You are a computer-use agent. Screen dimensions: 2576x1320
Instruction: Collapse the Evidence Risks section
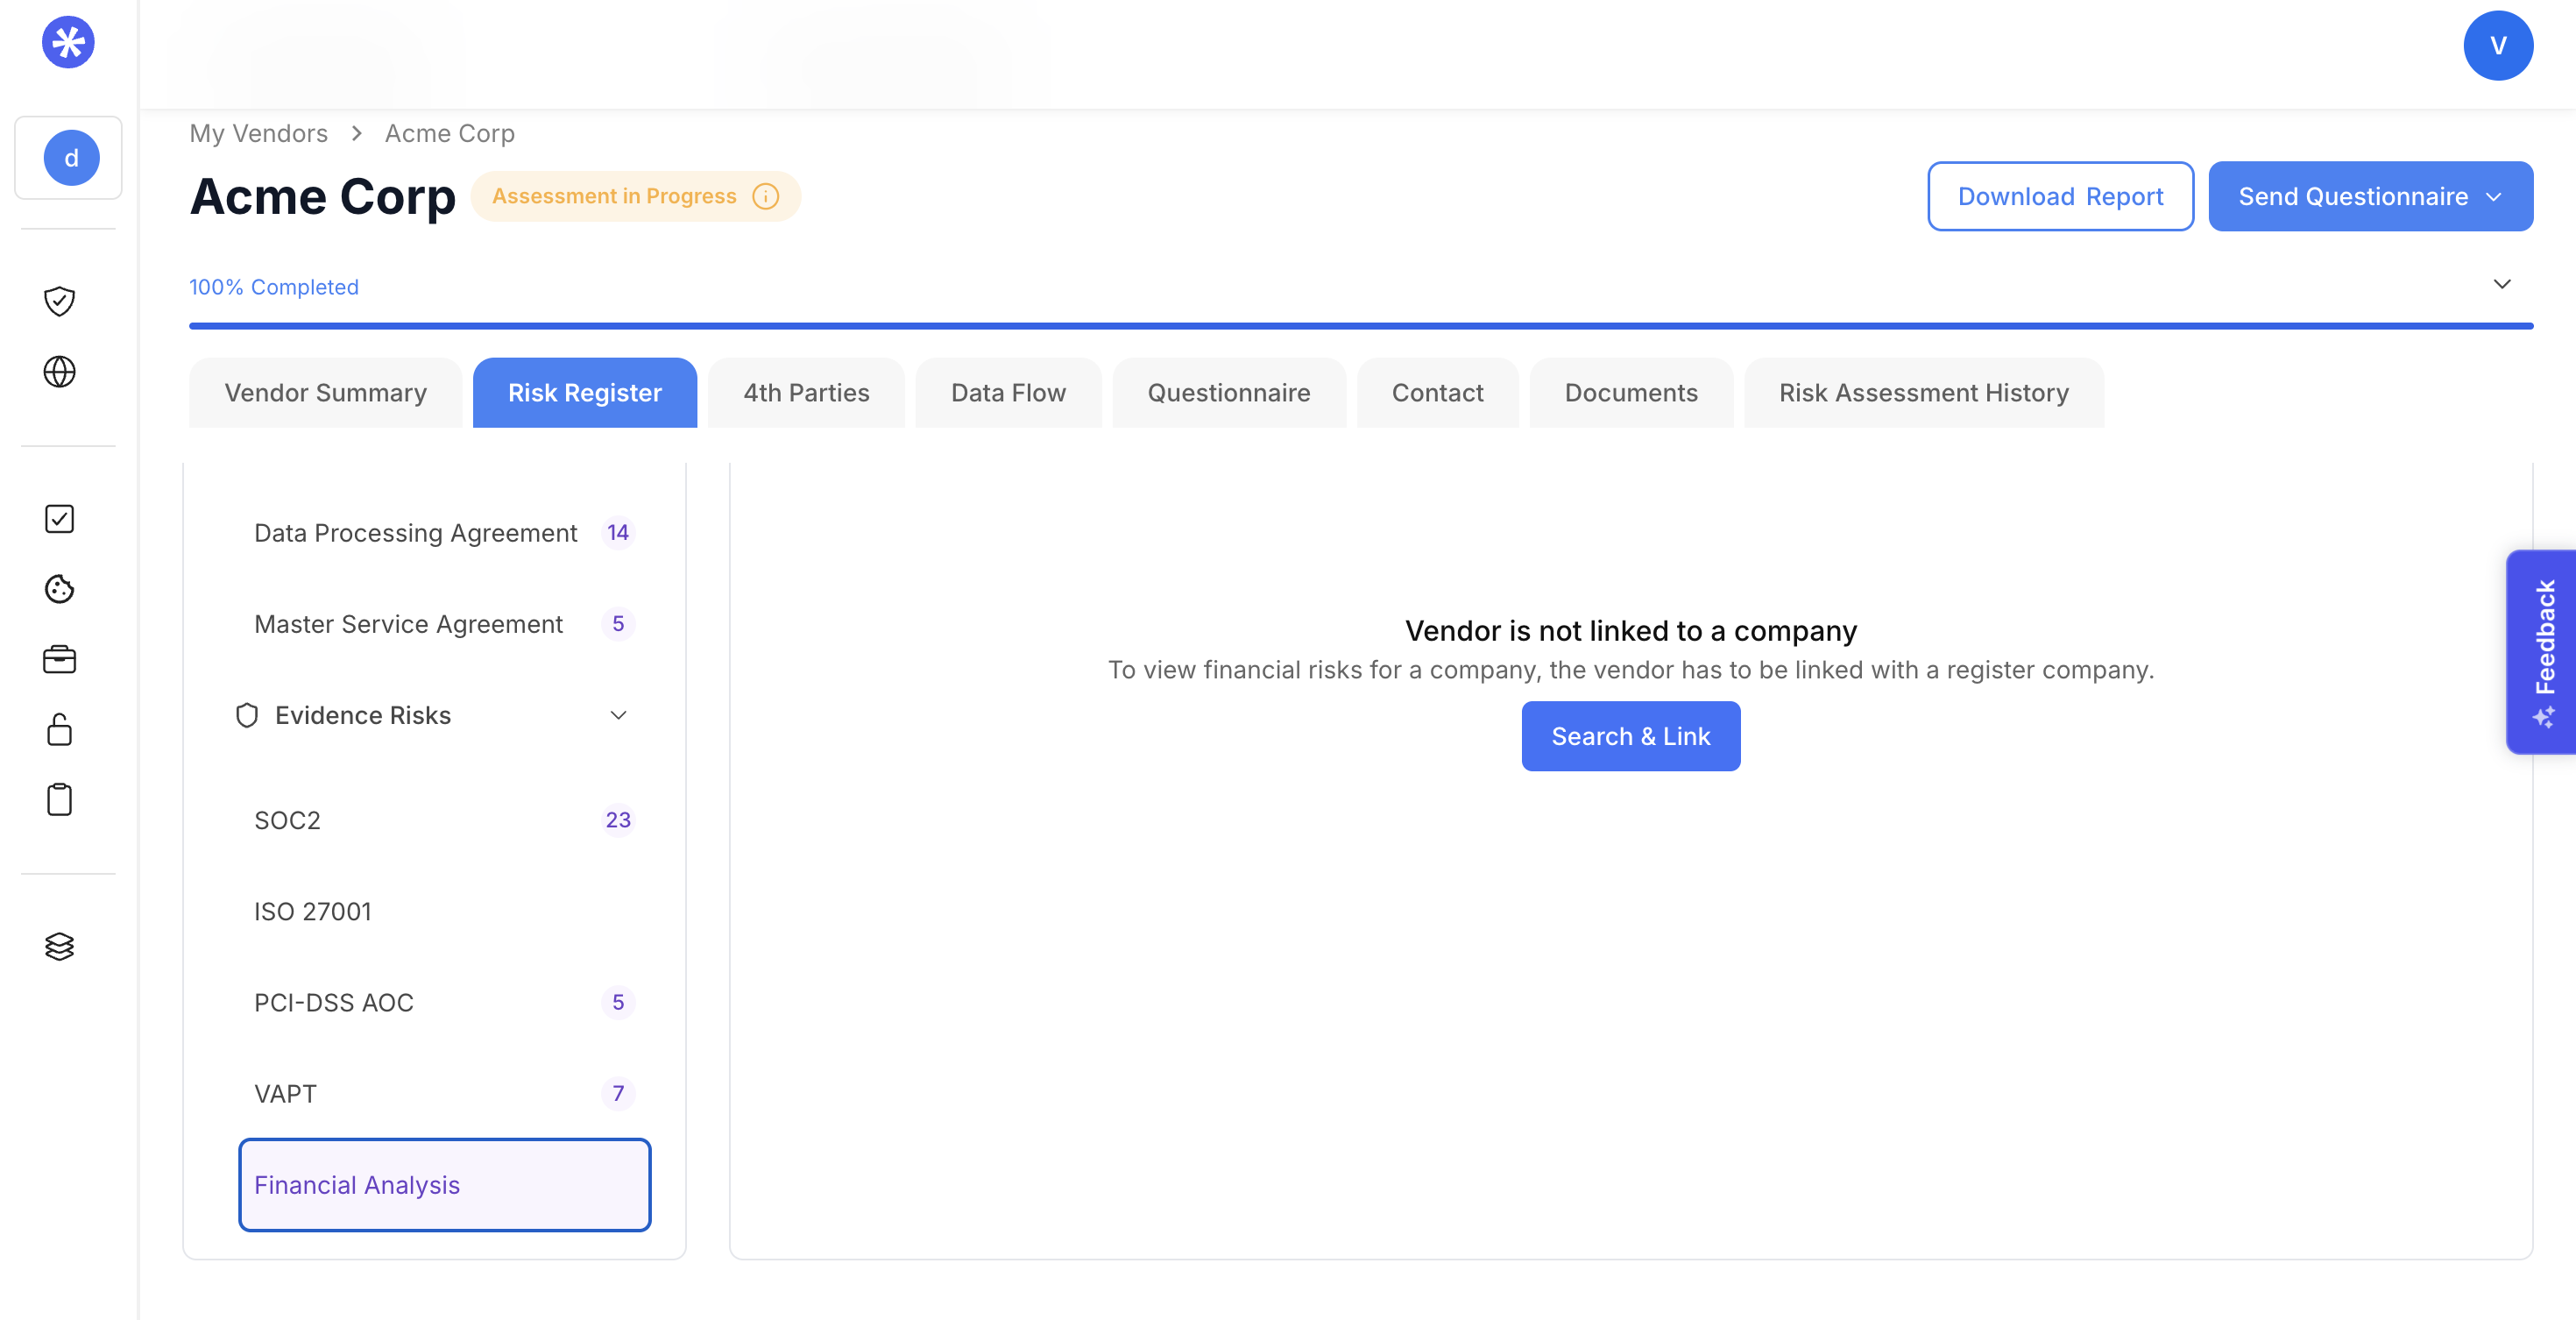618,716
